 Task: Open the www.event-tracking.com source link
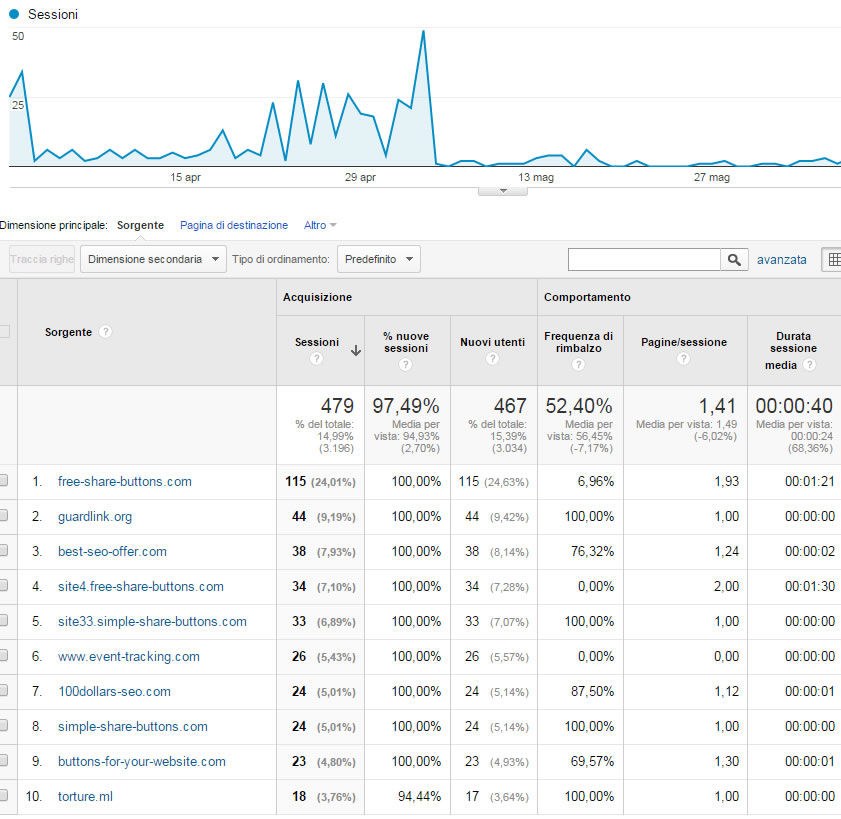point(129,656)
